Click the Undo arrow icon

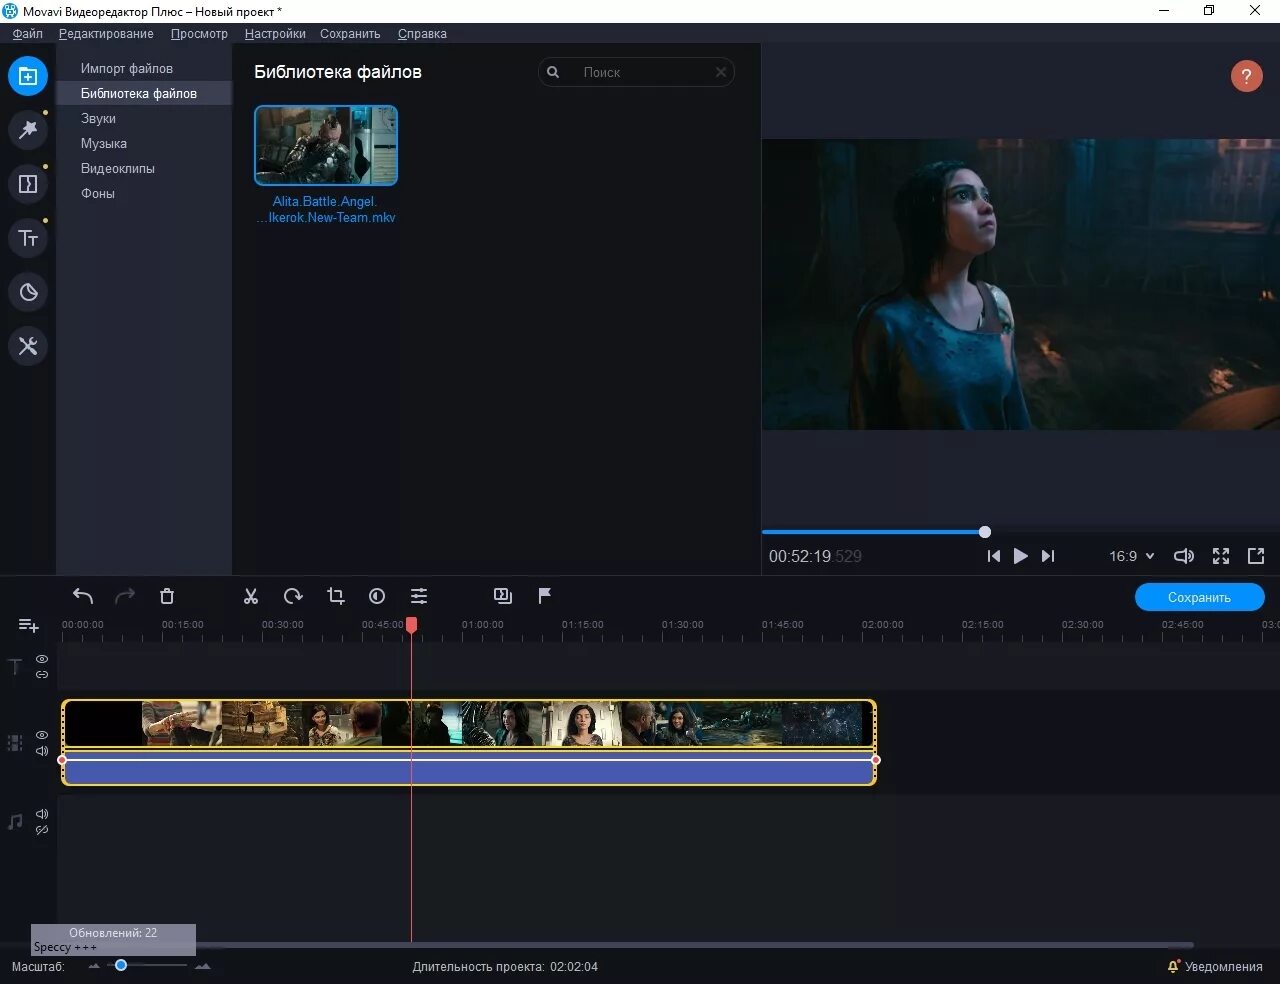(83, 596)
